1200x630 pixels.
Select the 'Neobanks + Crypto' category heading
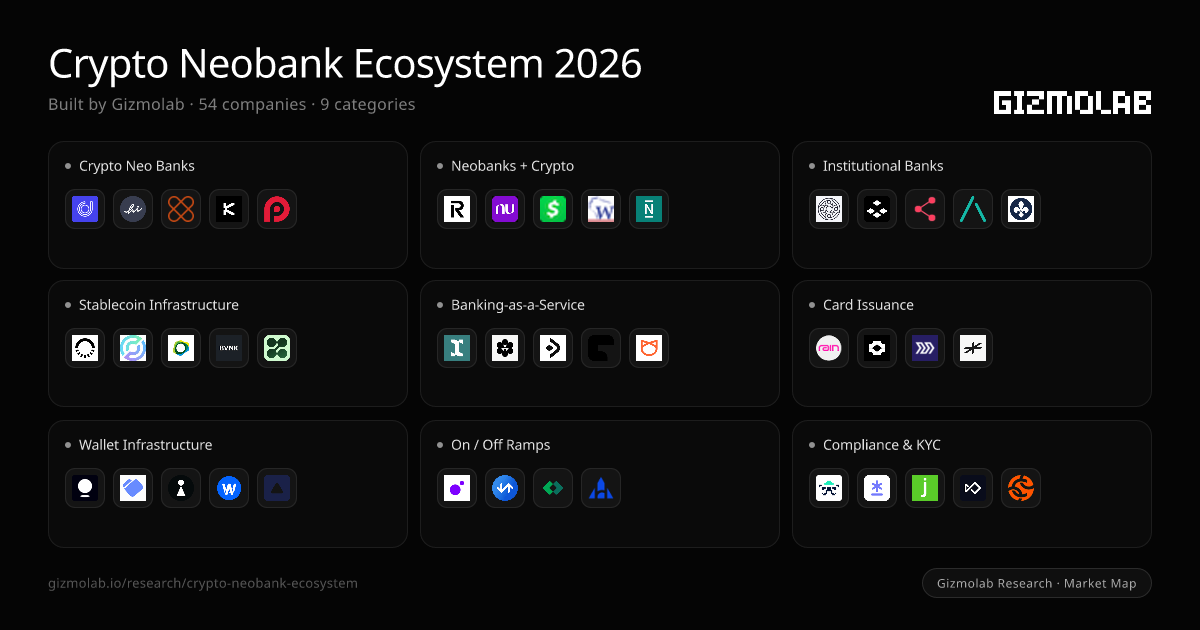coord(512,166)
